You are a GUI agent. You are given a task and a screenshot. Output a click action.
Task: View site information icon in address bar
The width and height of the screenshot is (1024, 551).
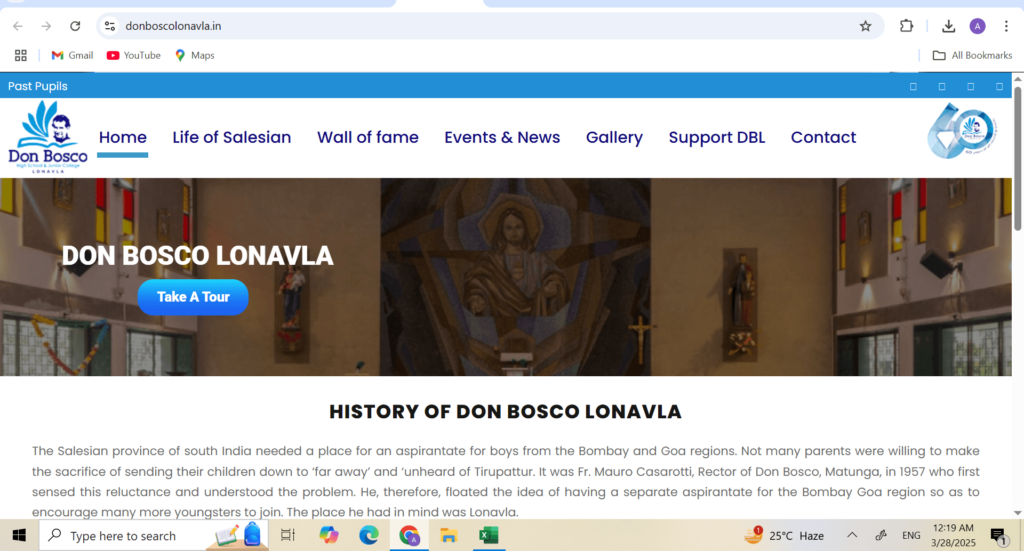[110, 26]
